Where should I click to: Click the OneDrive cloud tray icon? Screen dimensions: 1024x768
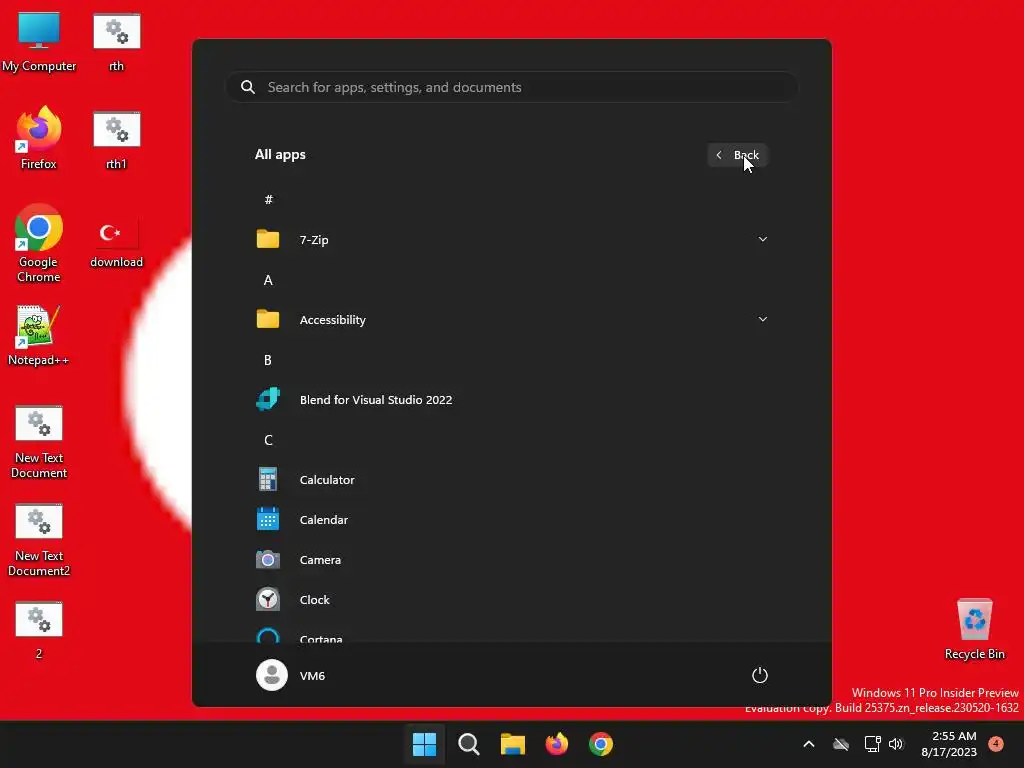coord(841,744)
